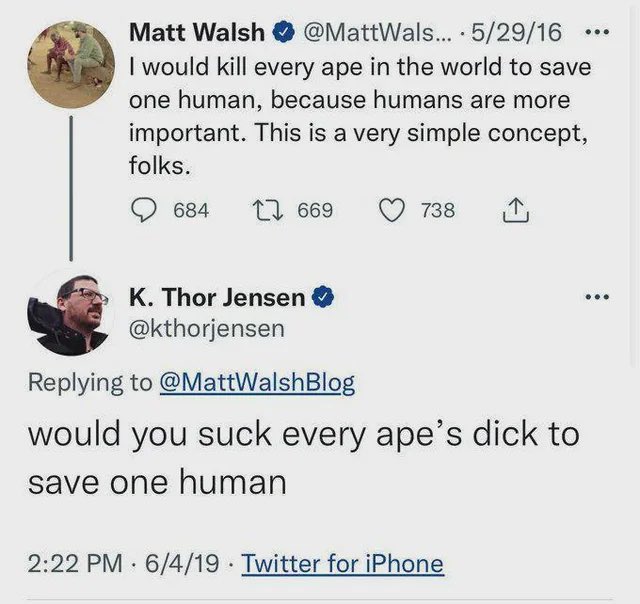Image resolution: width=640 pixels, height=604 pixels.
Task: Click K. Thor Jensen's verified badge
Action: [323, 297]
